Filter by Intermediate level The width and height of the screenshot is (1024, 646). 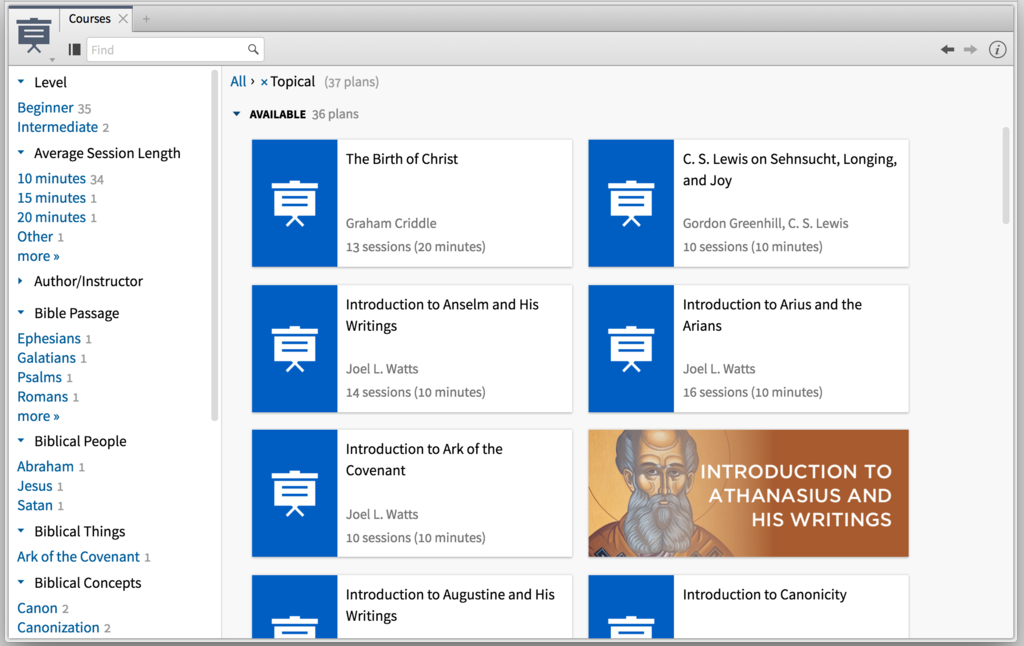point(57,127)
